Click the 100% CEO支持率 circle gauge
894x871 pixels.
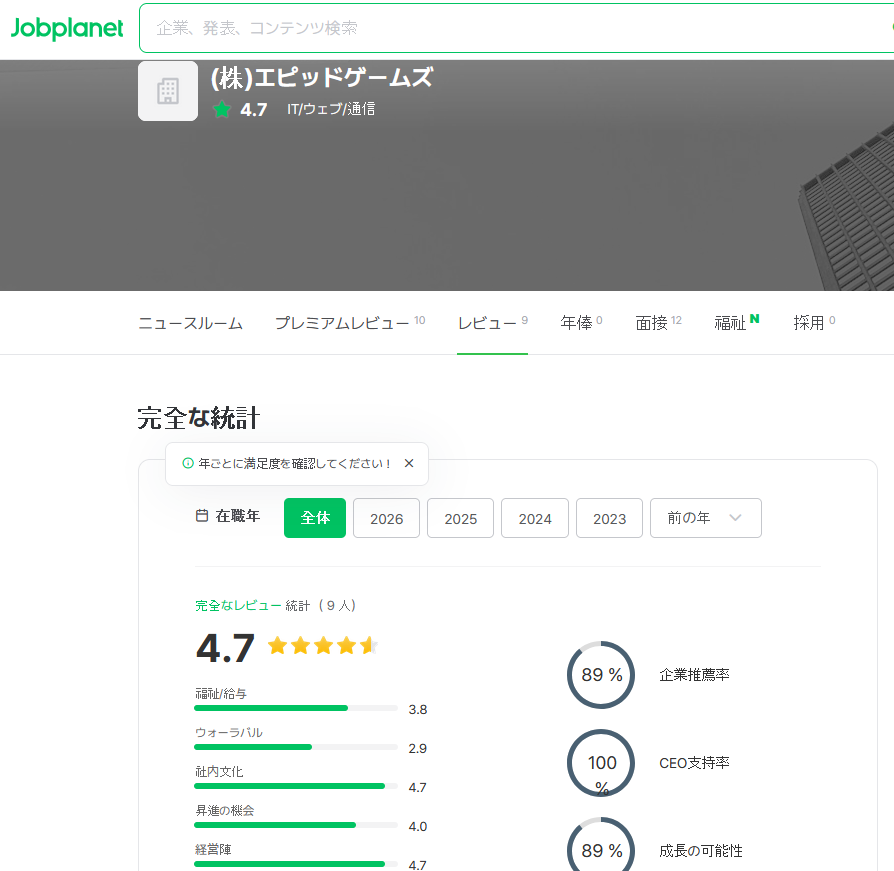coord(601,763)
